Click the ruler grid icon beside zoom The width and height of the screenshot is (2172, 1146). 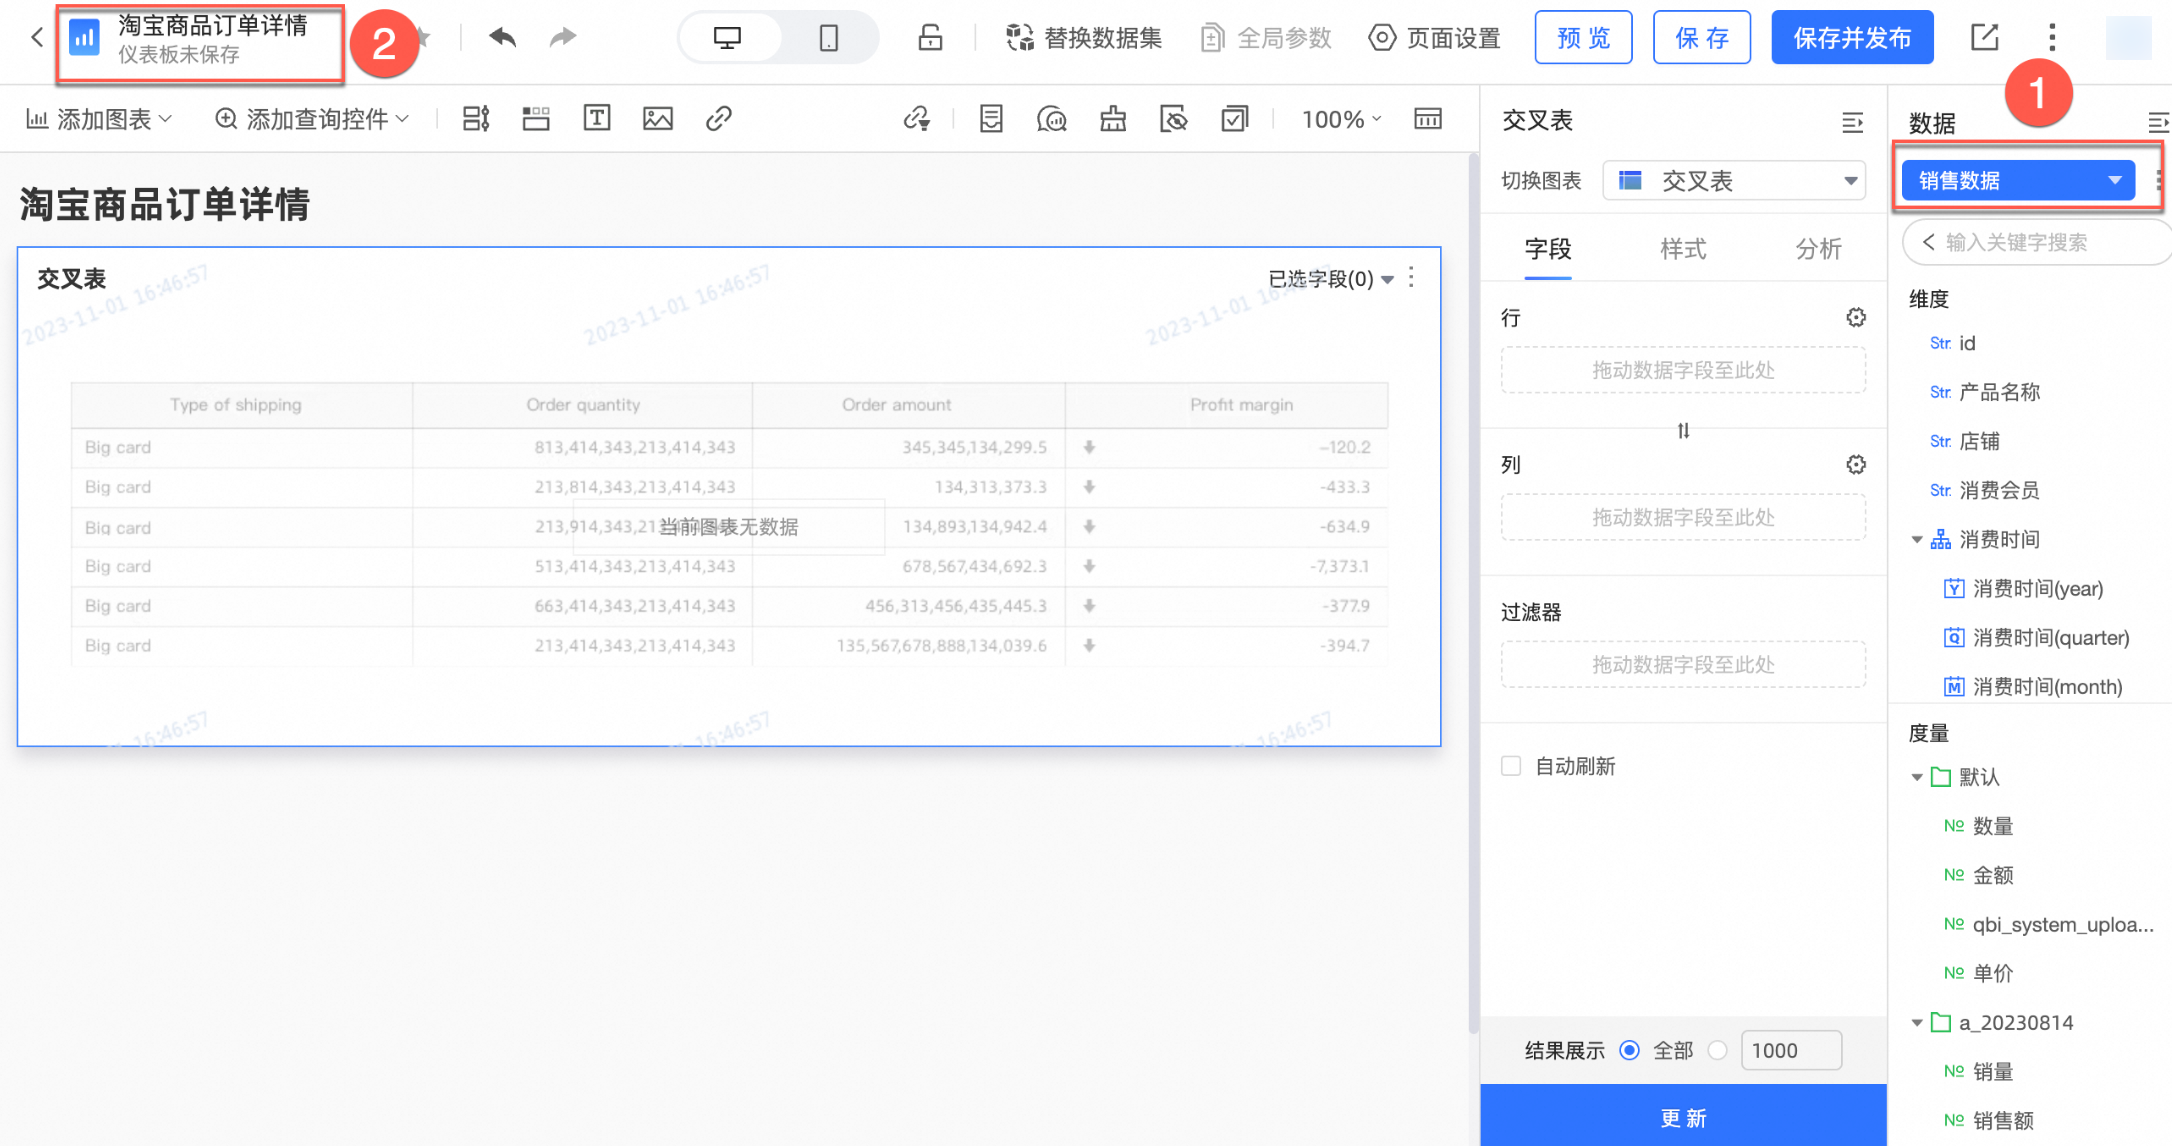1428,119
